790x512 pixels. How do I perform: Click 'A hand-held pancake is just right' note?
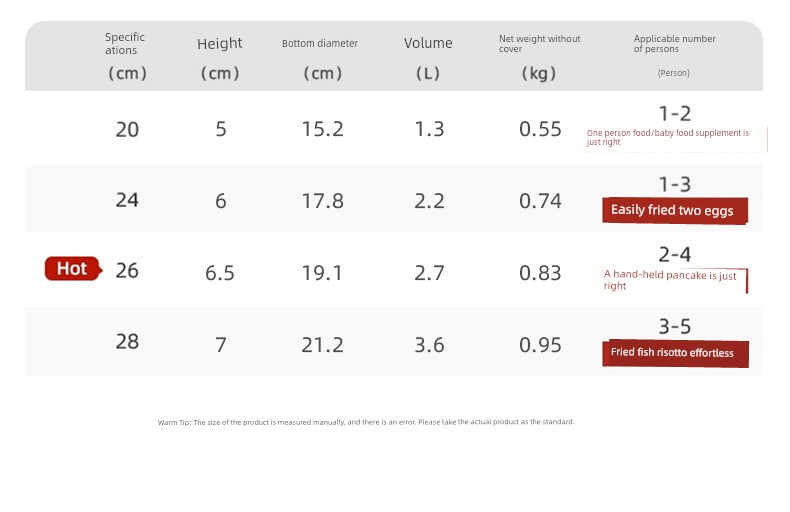(x=671, y=281)
